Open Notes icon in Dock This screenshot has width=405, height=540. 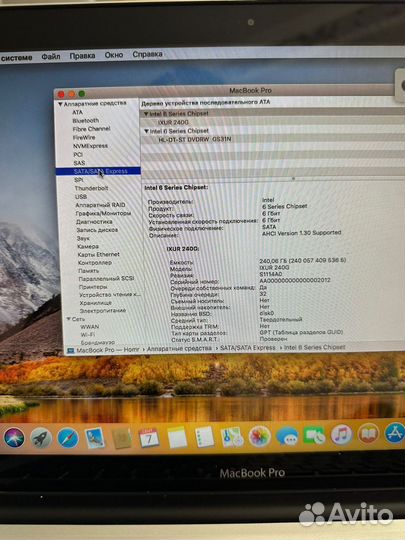coord(177,437)
